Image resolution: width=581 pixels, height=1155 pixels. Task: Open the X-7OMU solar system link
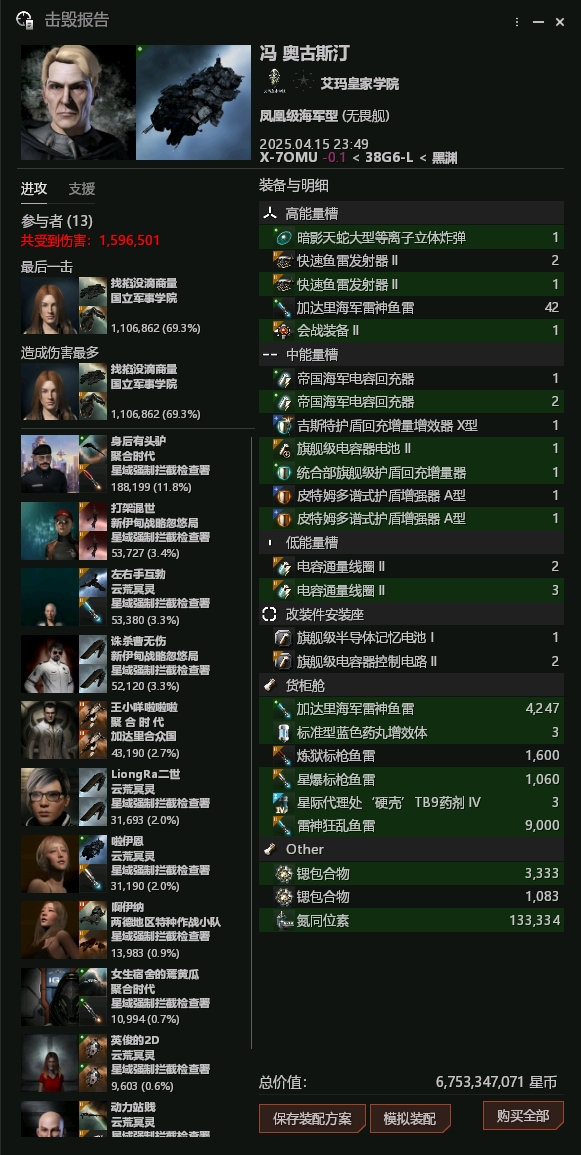[x=289, y=158]
